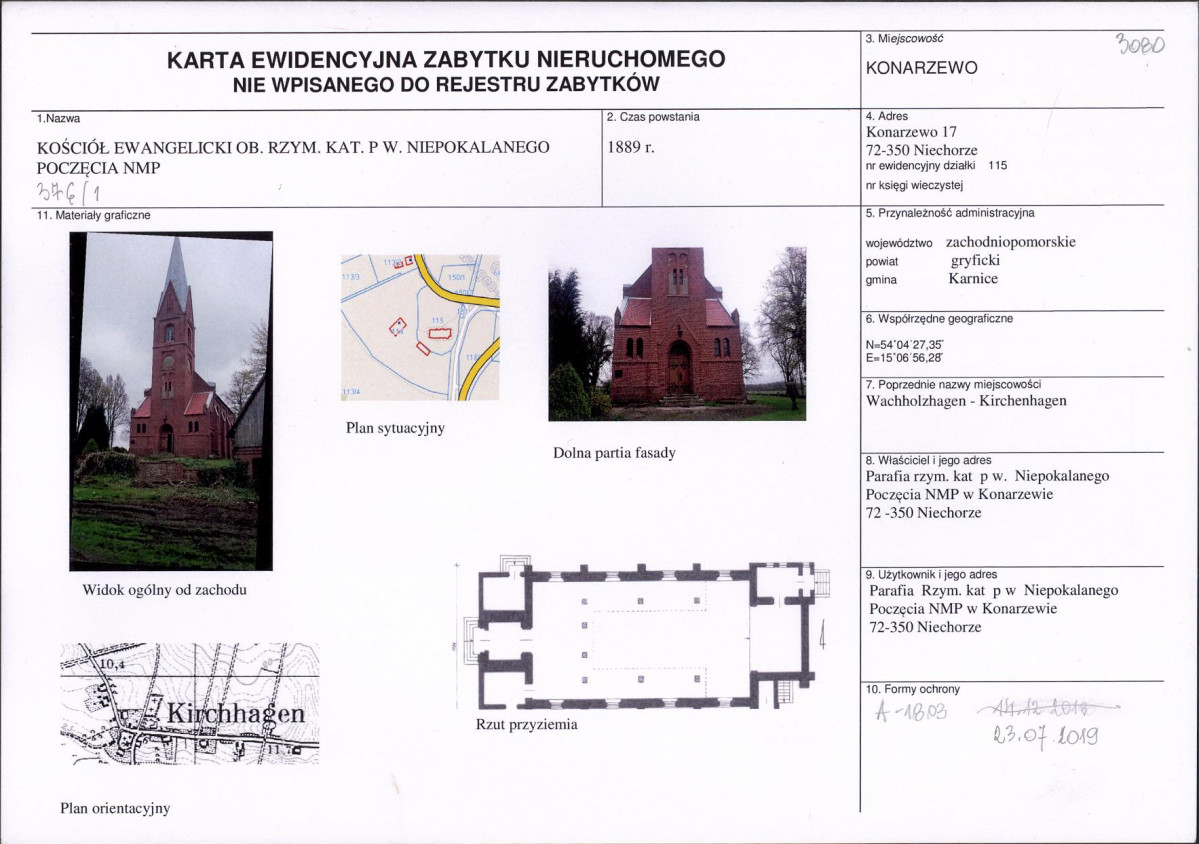
Task: Click the caption 'Widok ogólny od zachodu'
Action: (x=164, y=590)
